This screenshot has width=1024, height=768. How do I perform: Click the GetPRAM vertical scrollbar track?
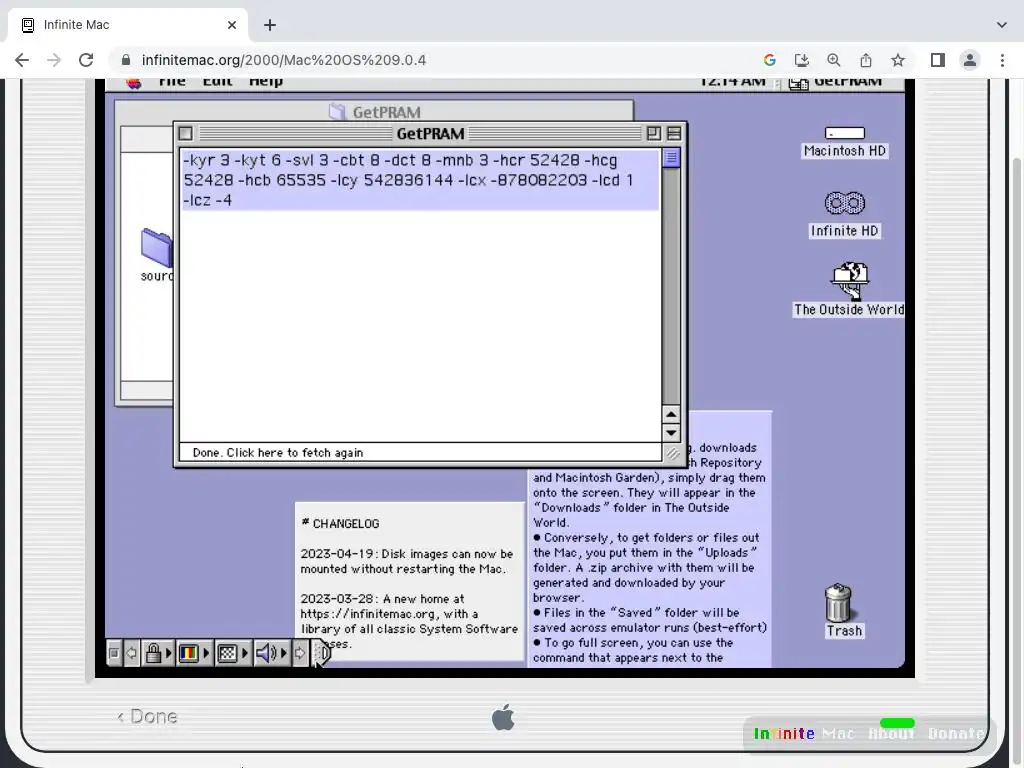671,286
